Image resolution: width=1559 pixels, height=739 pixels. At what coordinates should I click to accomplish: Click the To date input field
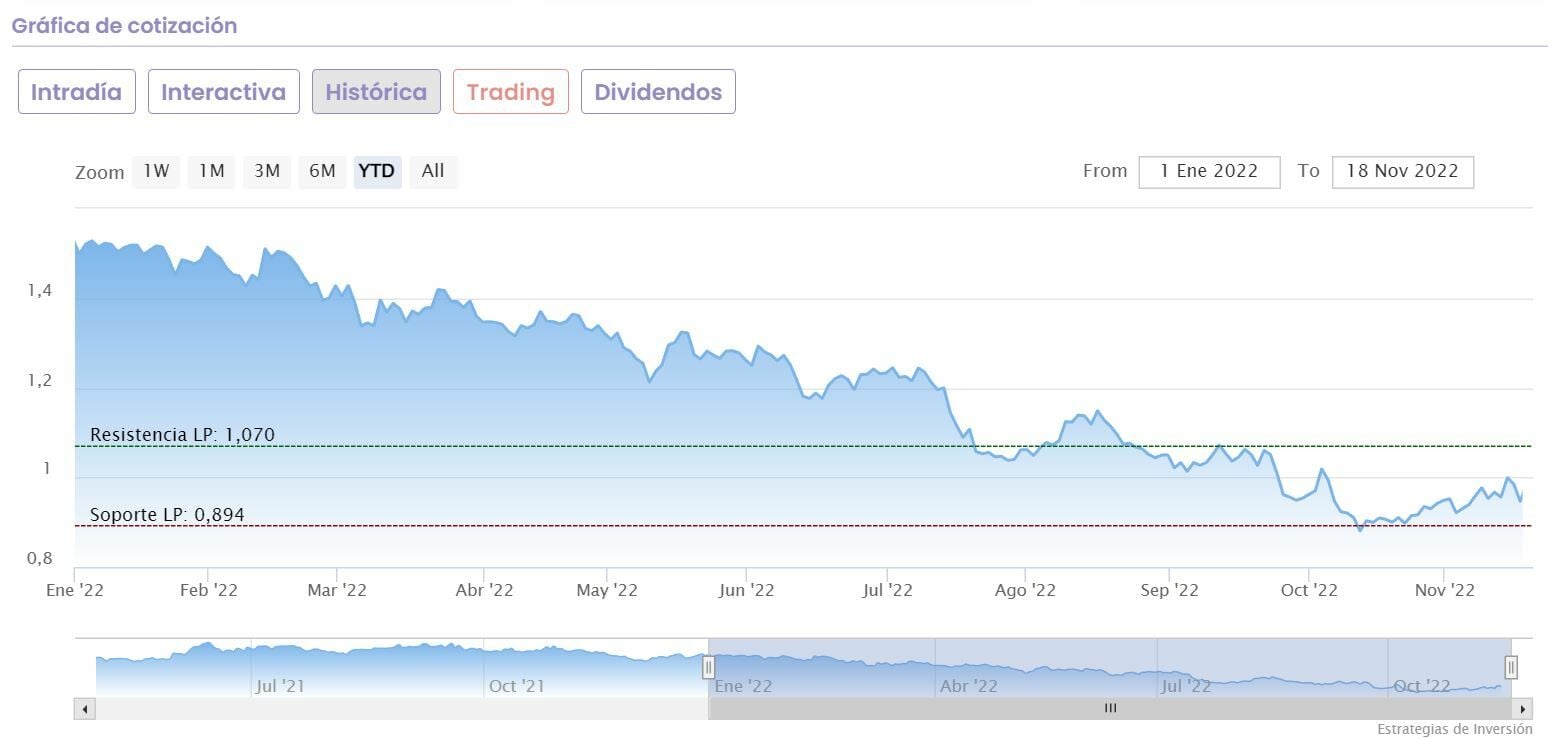(x=1402, y=171)
